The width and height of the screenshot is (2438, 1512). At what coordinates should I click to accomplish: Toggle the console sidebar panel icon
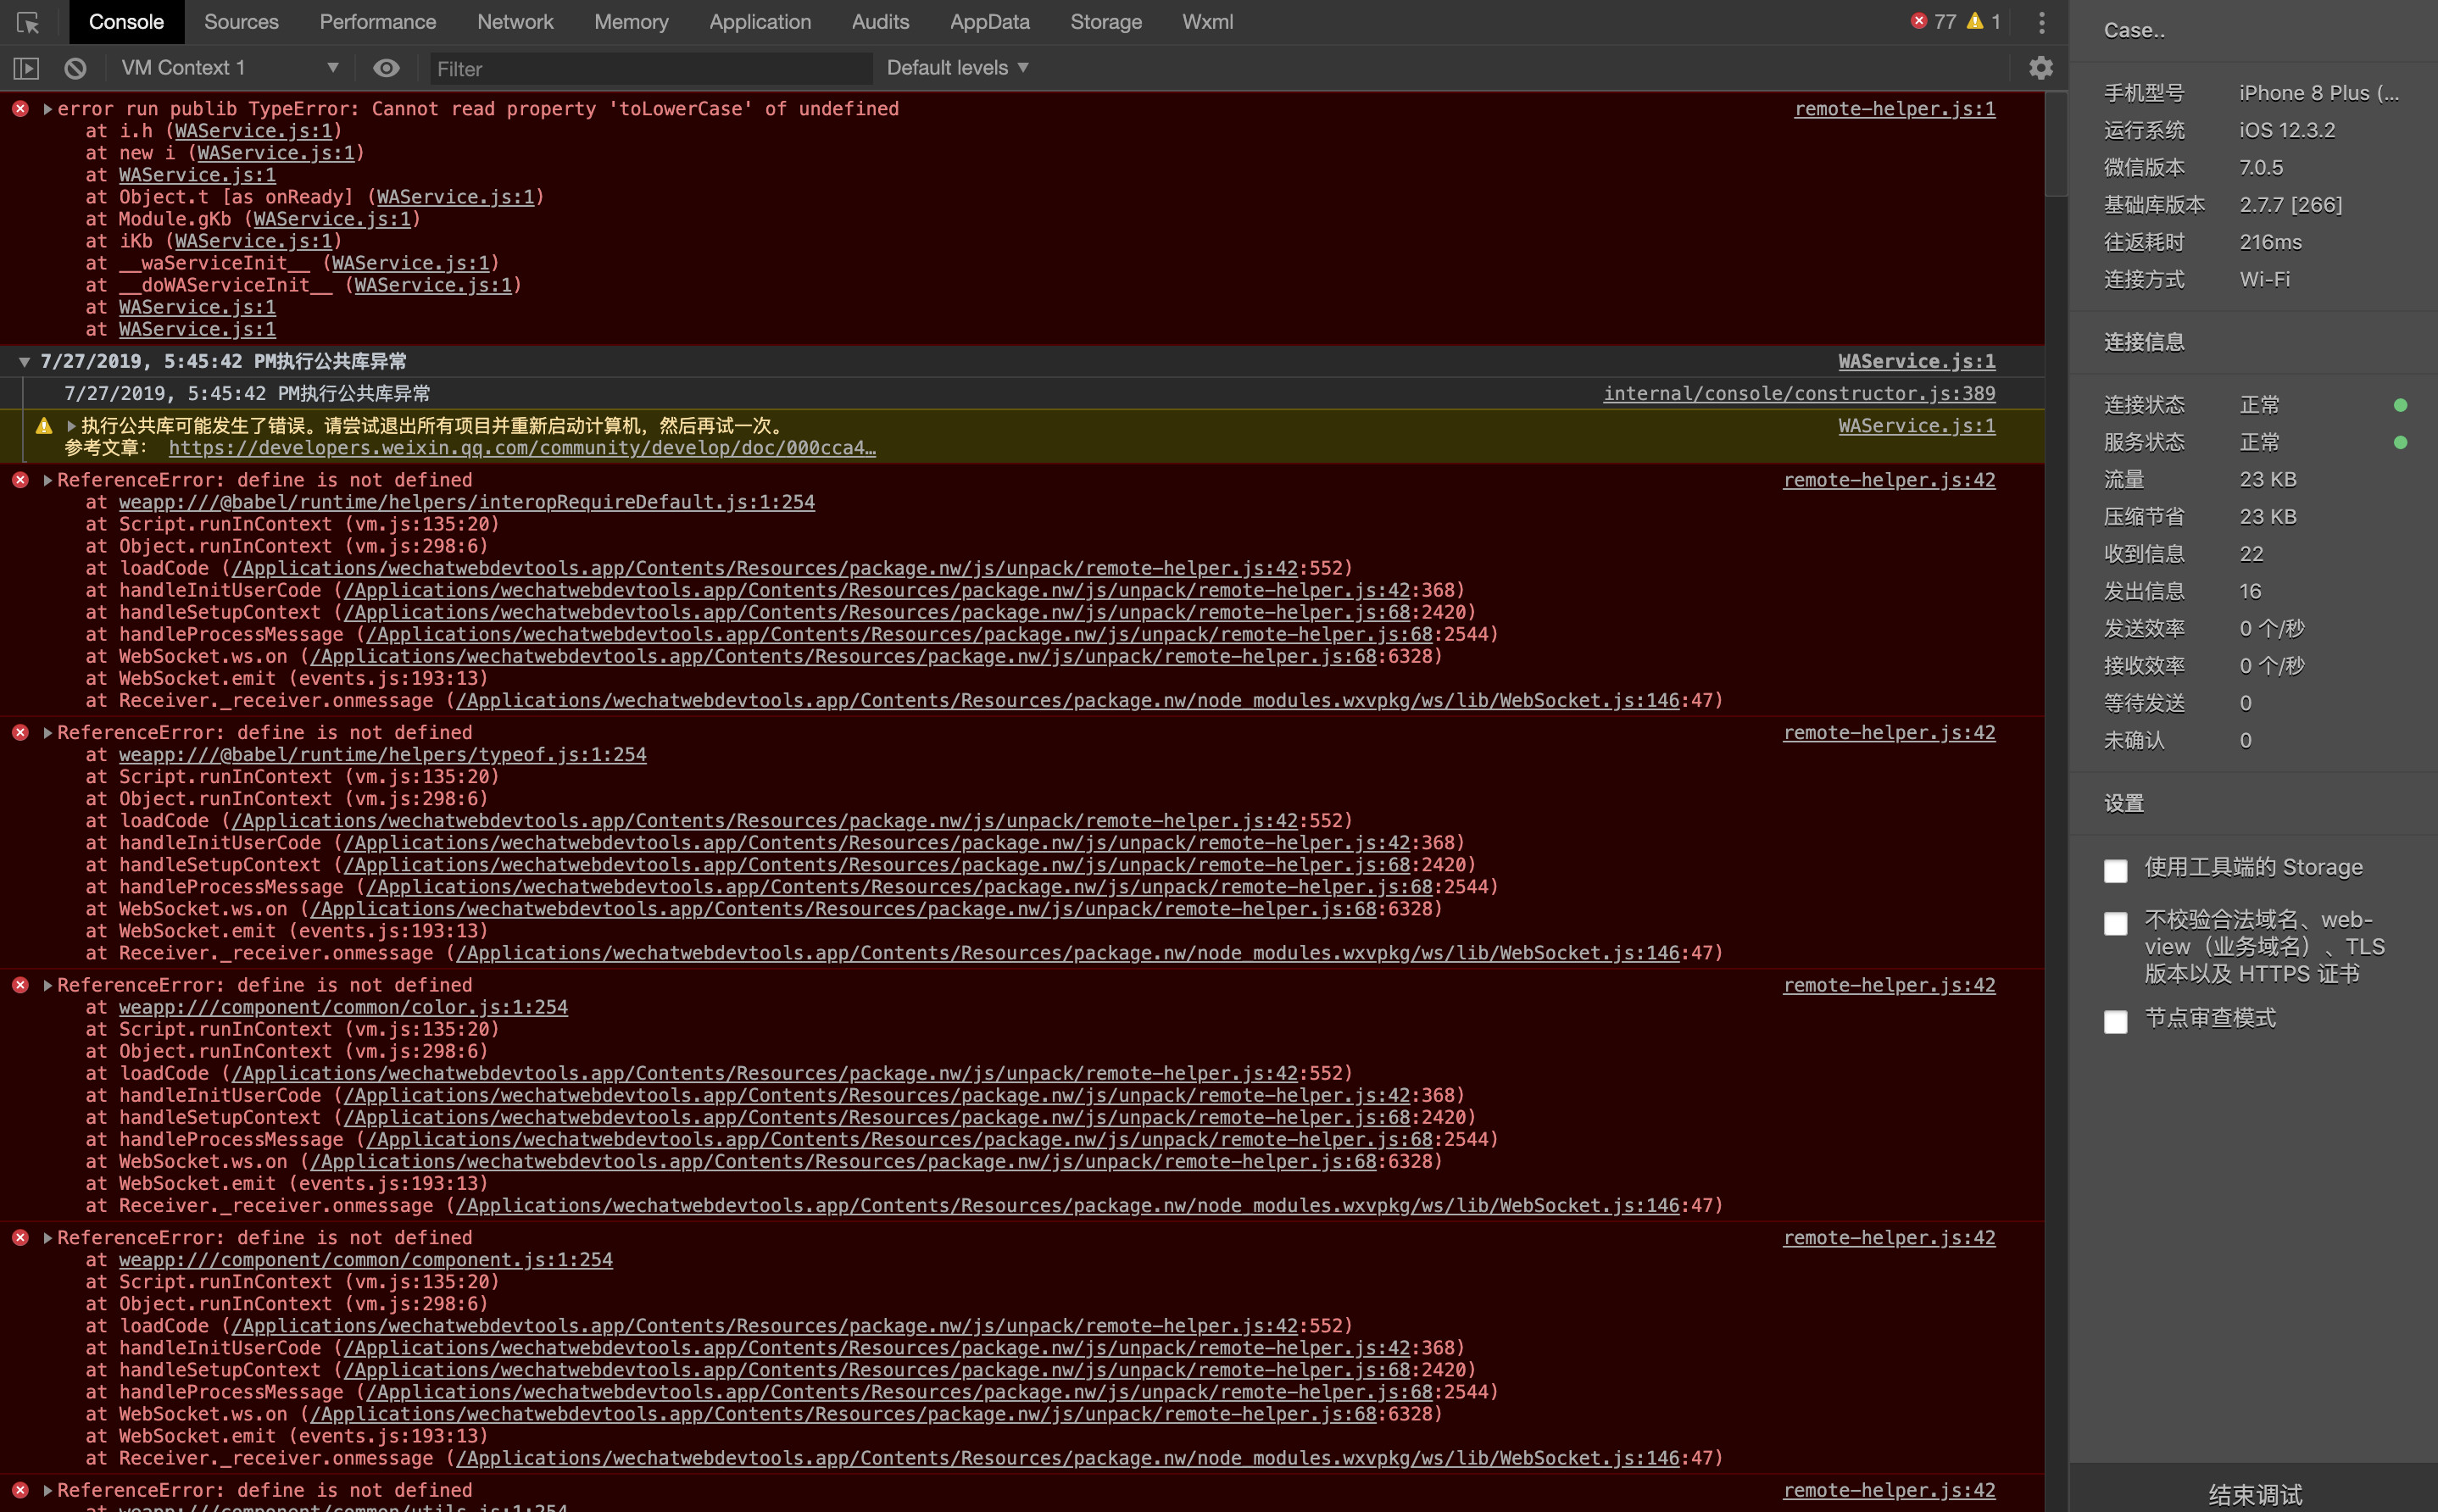click(x=26, y=68)
